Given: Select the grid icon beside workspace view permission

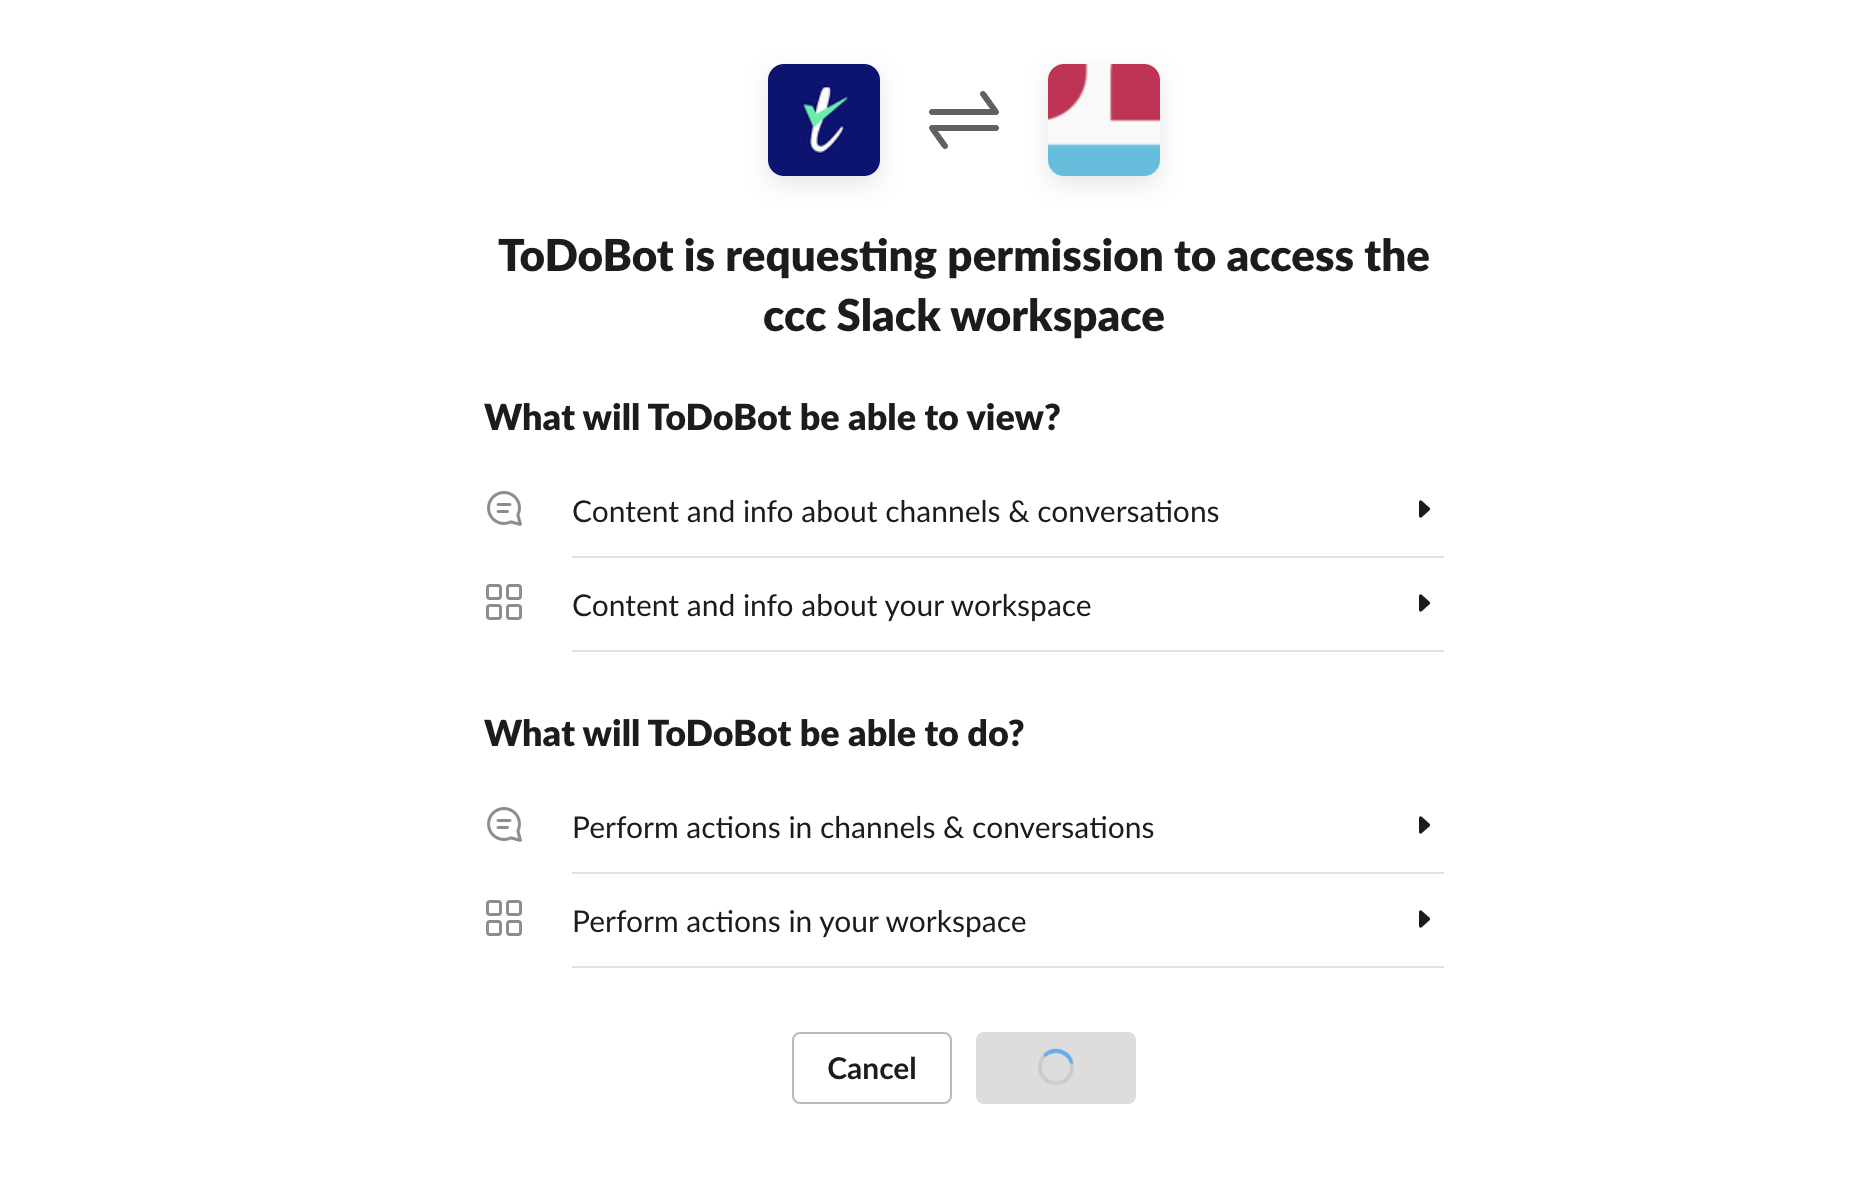Looking at the screenshot, I should click(x=505, y=604).
